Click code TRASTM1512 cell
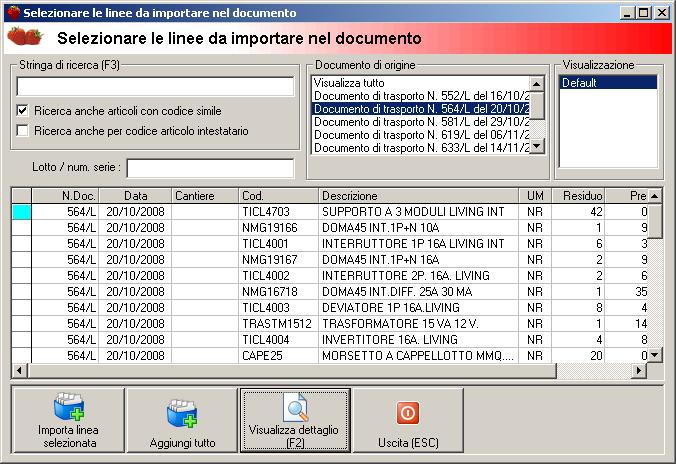This screenshot has height=464, width=676. 279,323
